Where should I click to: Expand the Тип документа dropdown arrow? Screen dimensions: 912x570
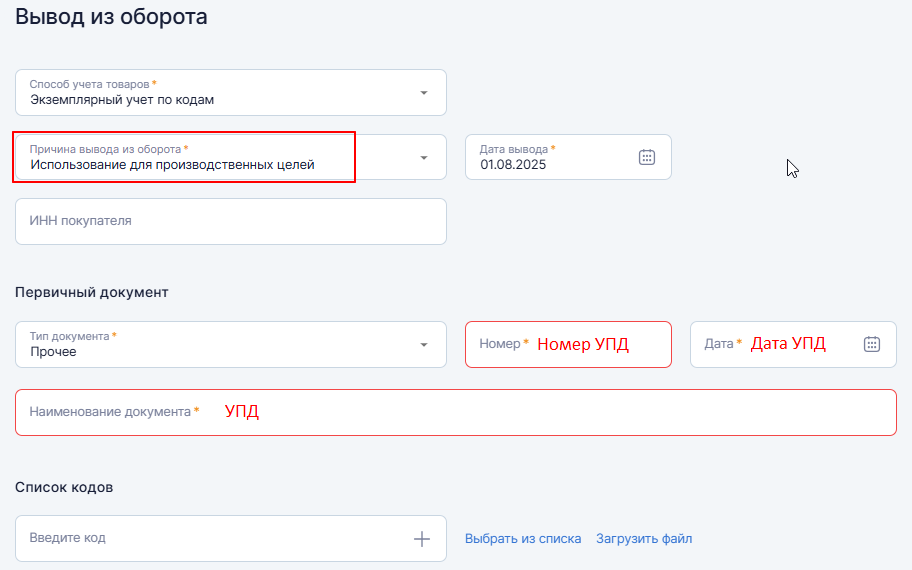[423, 345]
